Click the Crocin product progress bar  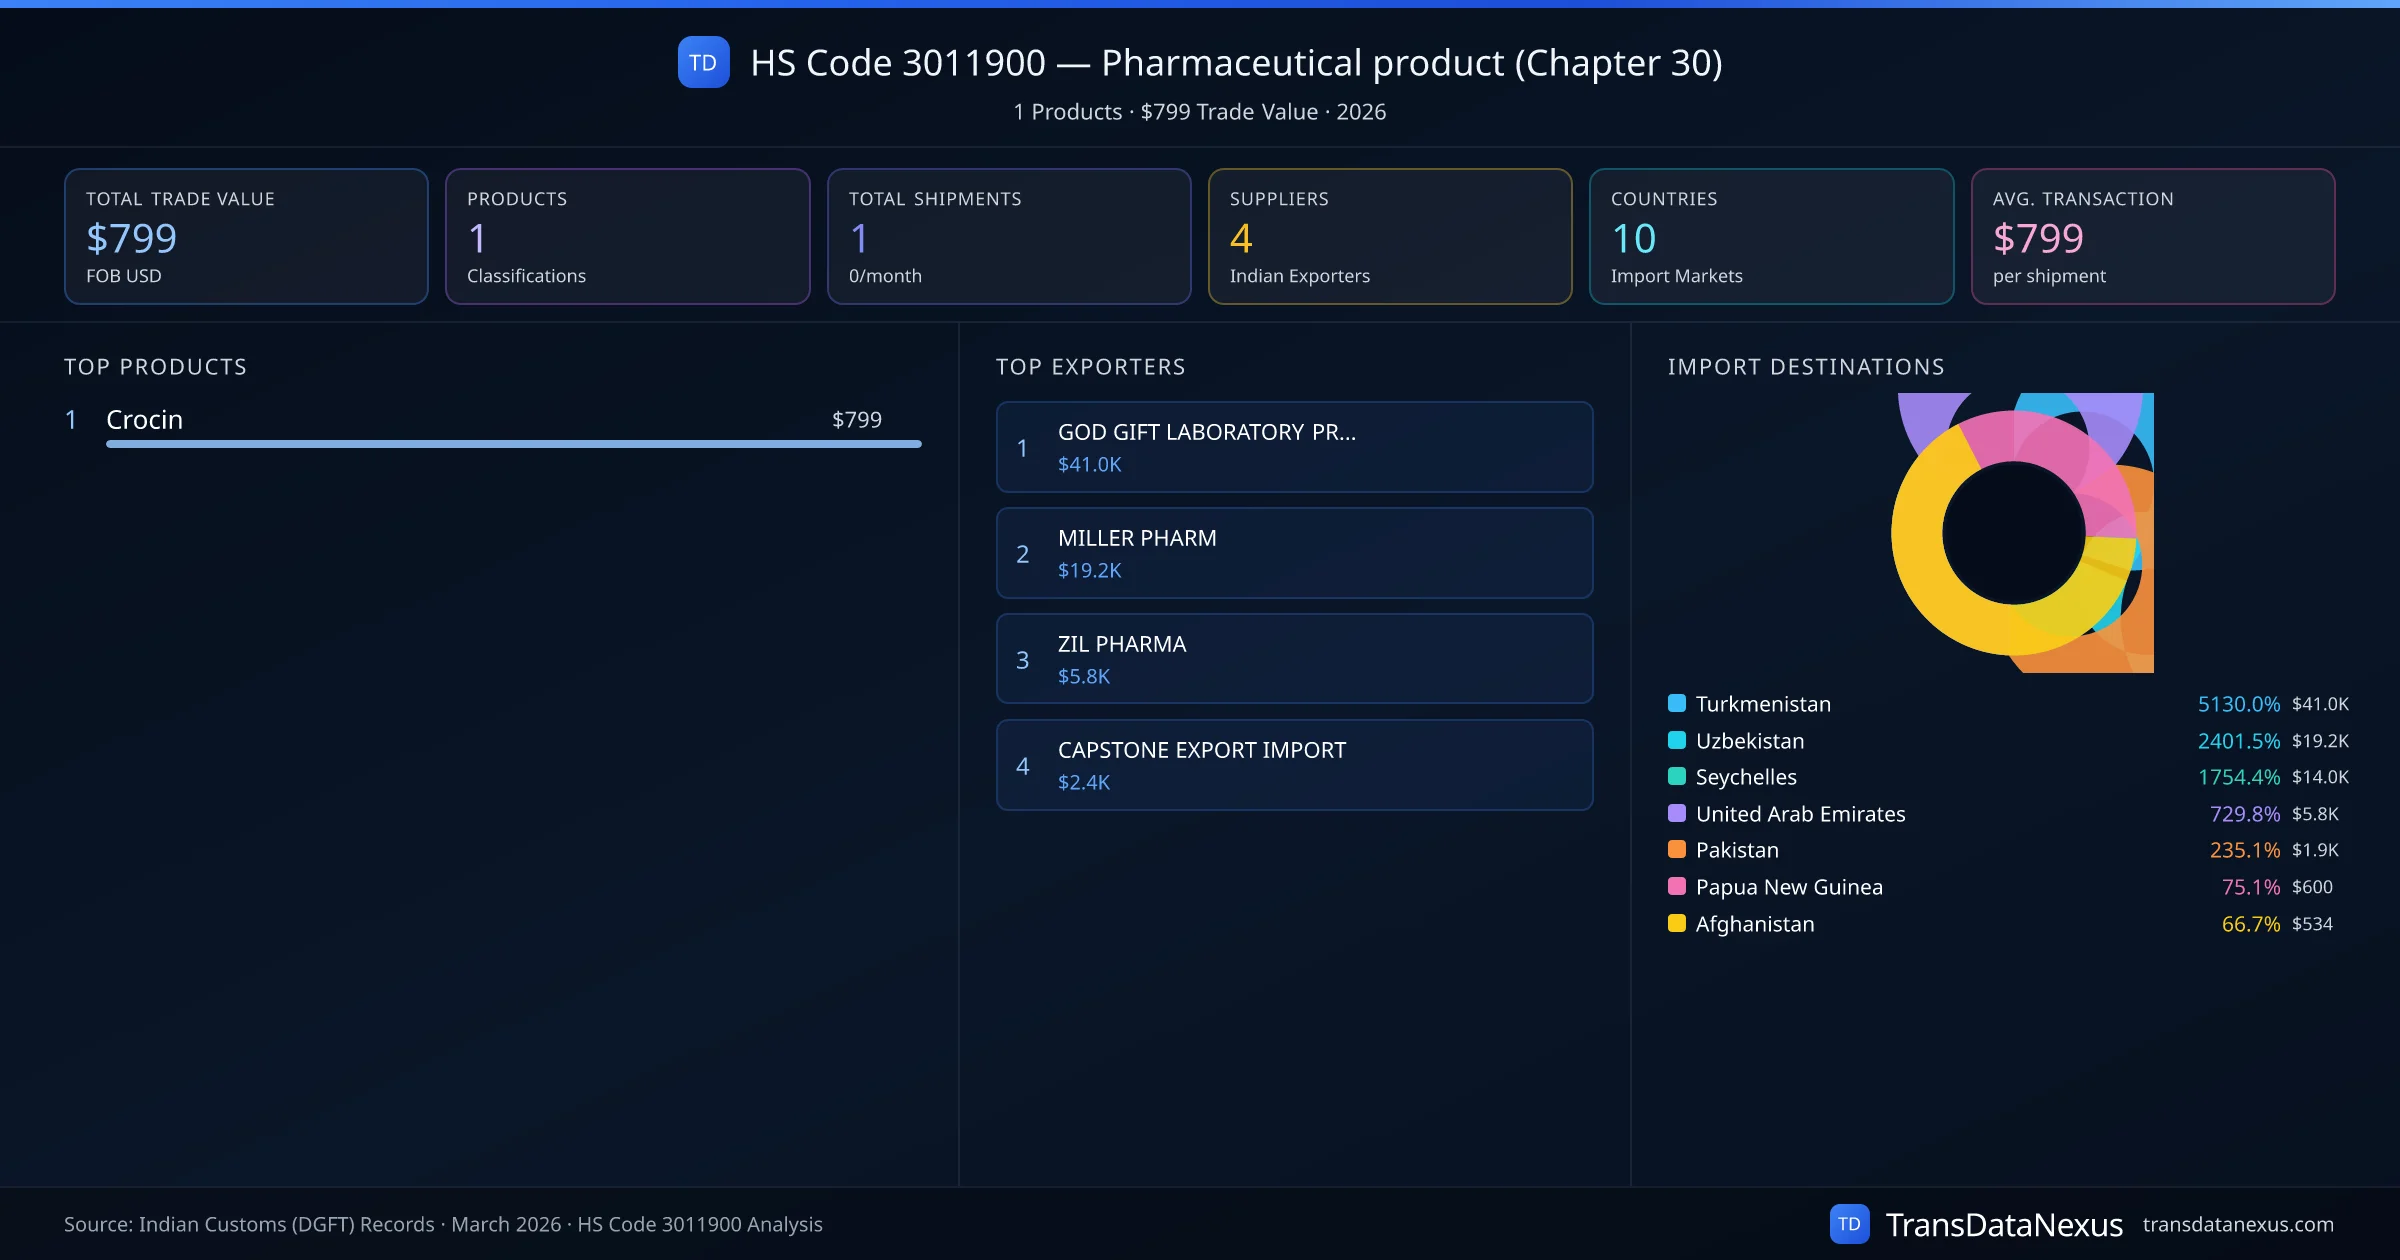point(513,444)
